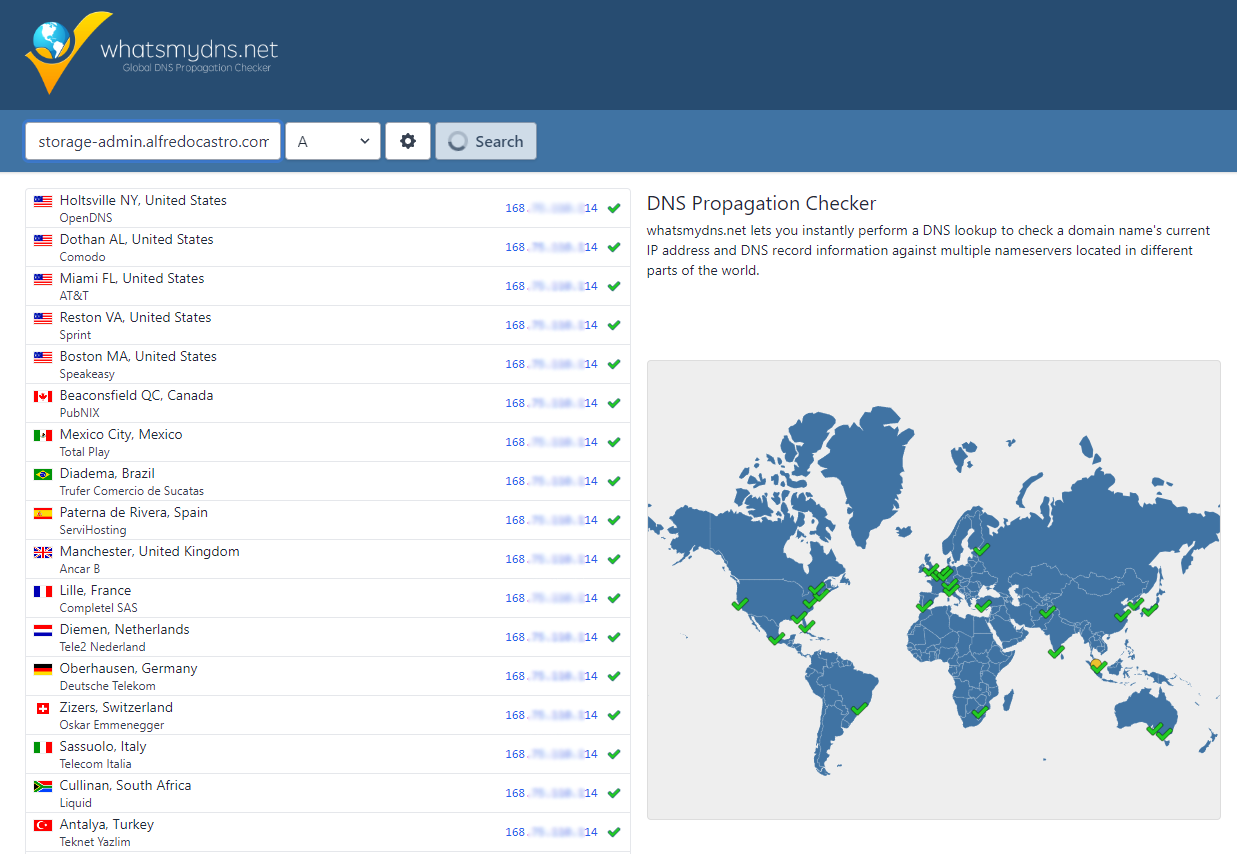Click the 'Trufer Comercio de Sucatas' text

(x=132, y=491)
